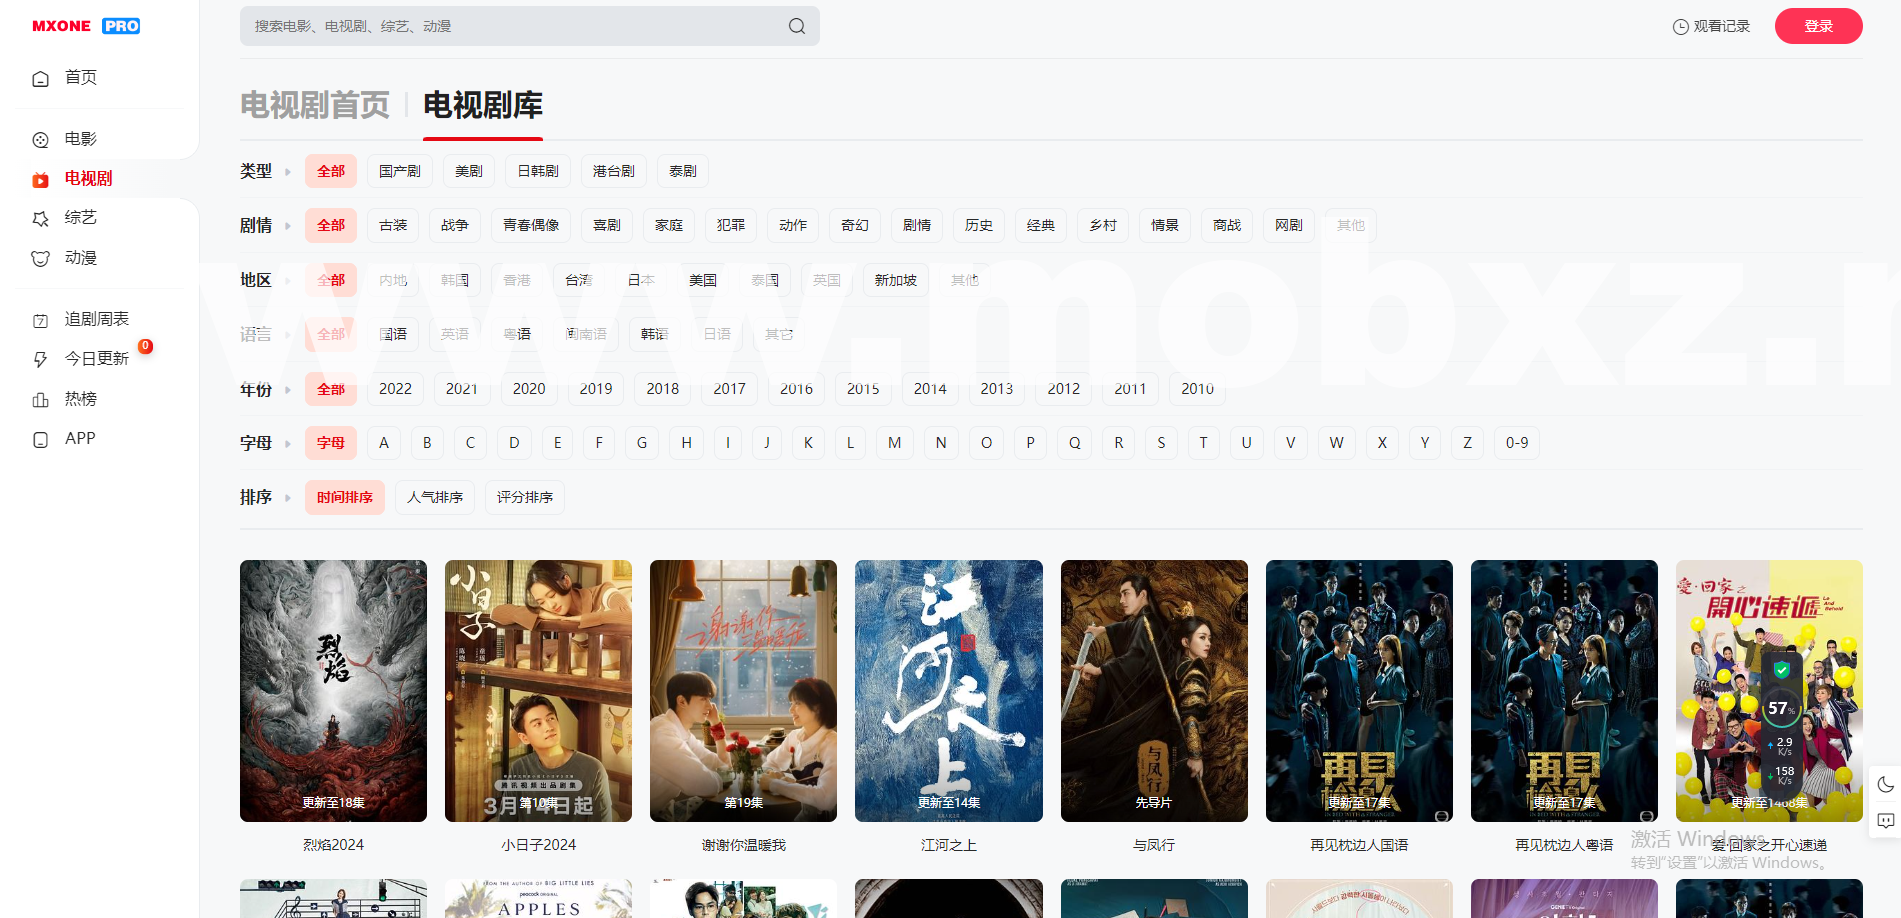The image size is (1901, 918).
Task: Open 综艺 in the sidebar
Action: 81,218
